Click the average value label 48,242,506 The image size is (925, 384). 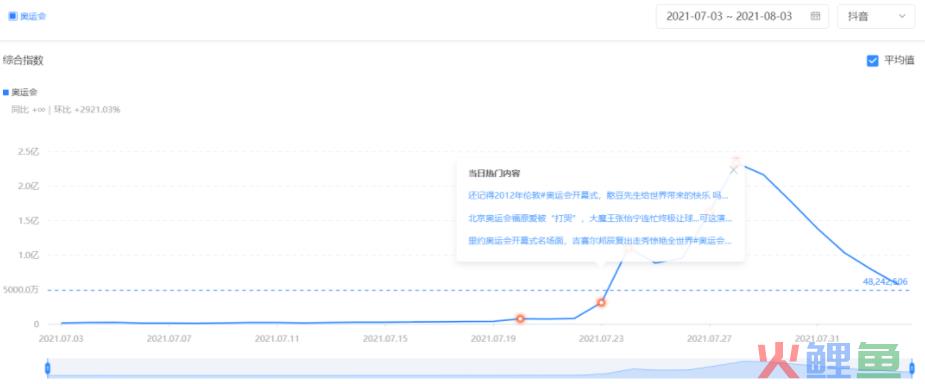coord(885,281)
